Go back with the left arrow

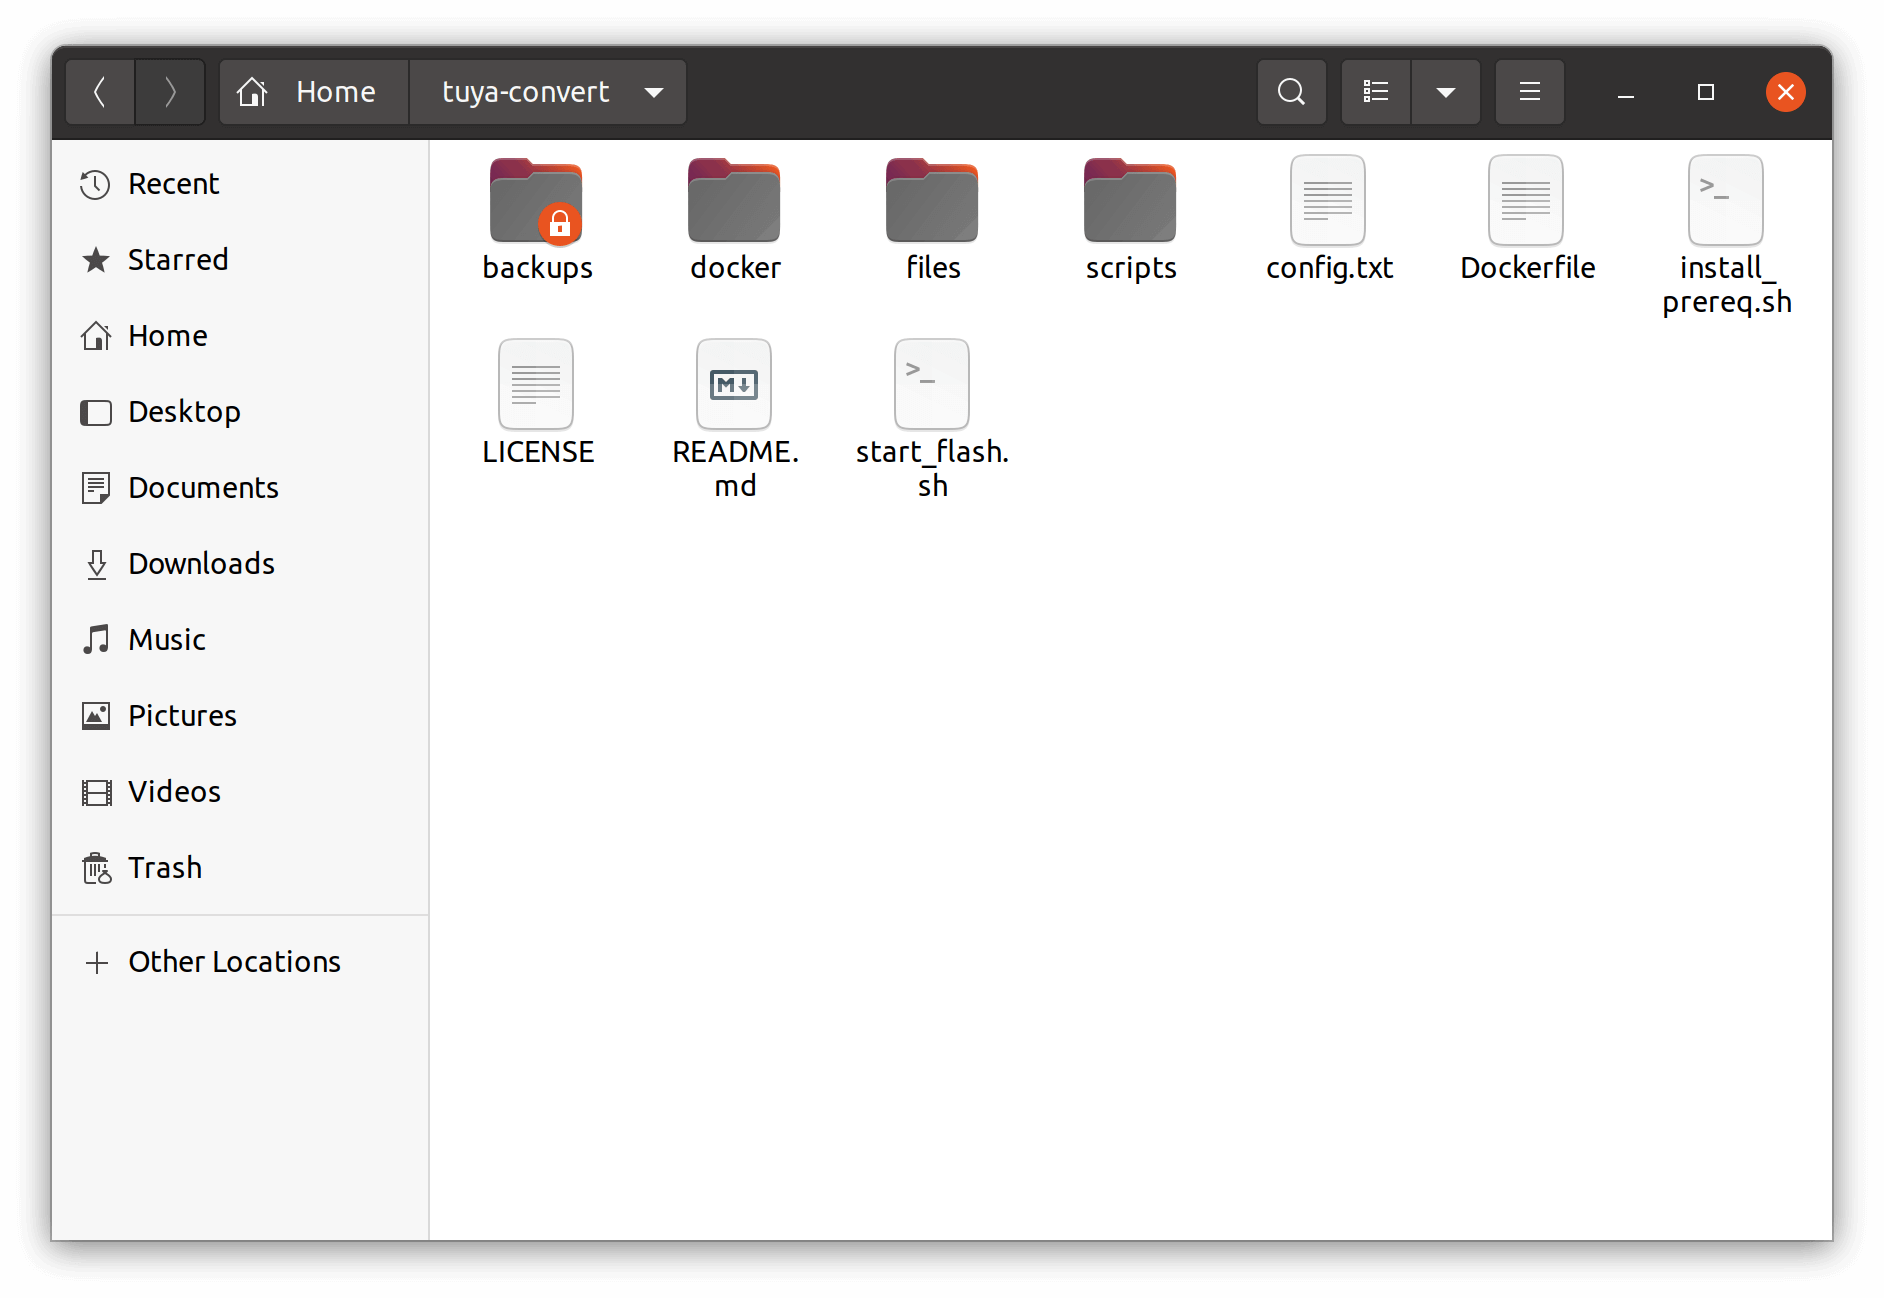(100, 92)
